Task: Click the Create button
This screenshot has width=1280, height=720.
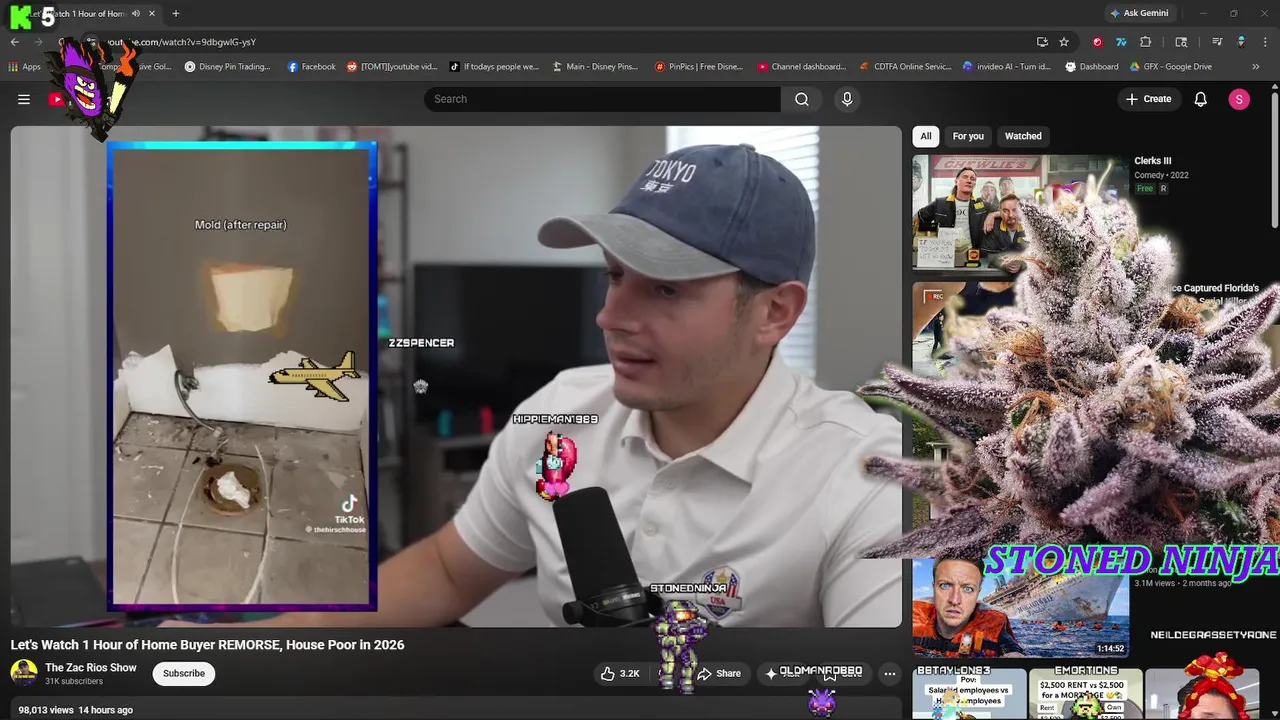Action: pos(1148,99)
